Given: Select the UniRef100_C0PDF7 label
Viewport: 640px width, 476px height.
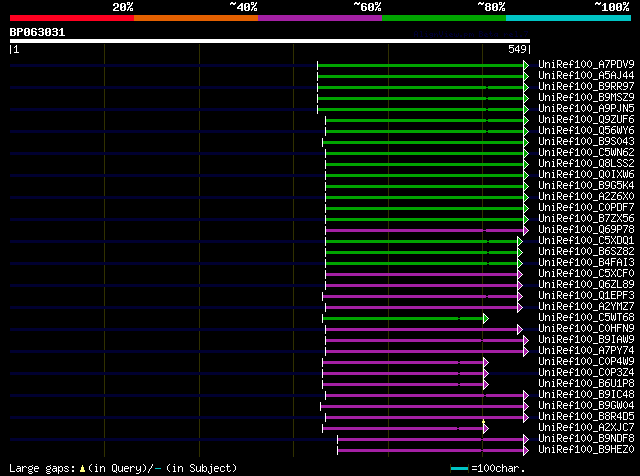Looking at the screenshot, I should click(x=586, y=208).
